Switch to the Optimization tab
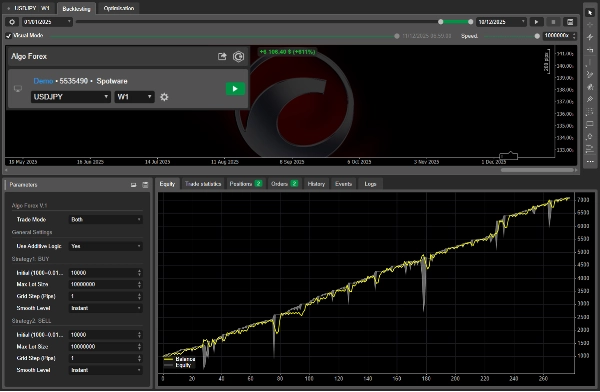Viewport: 600px width, 392px height. [119, 8]
